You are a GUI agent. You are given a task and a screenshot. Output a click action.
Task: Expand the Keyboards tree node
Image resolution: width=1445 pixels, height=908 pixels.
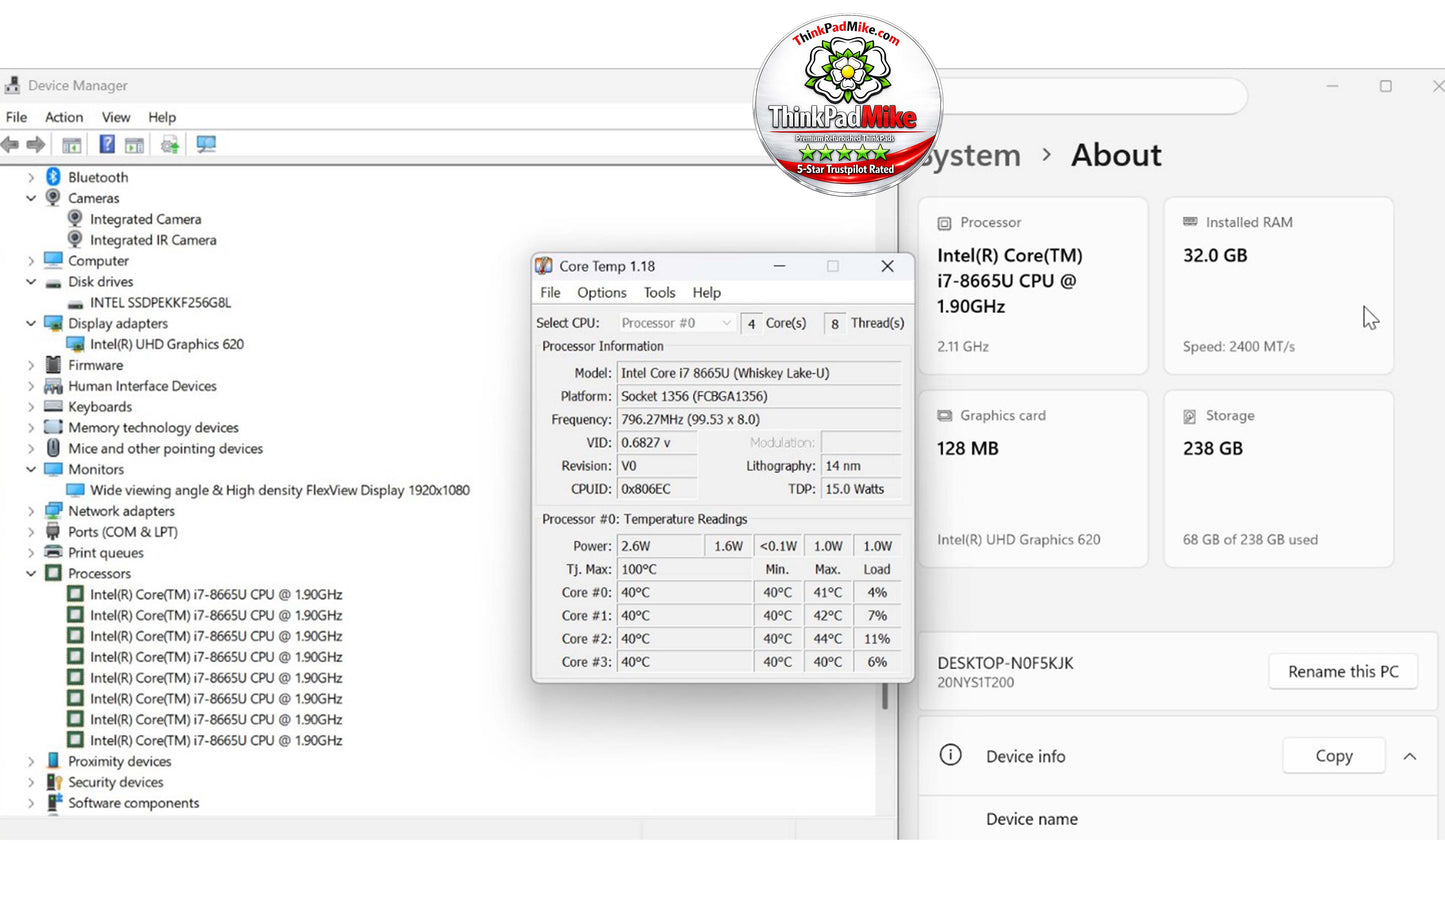pos(31,407)
